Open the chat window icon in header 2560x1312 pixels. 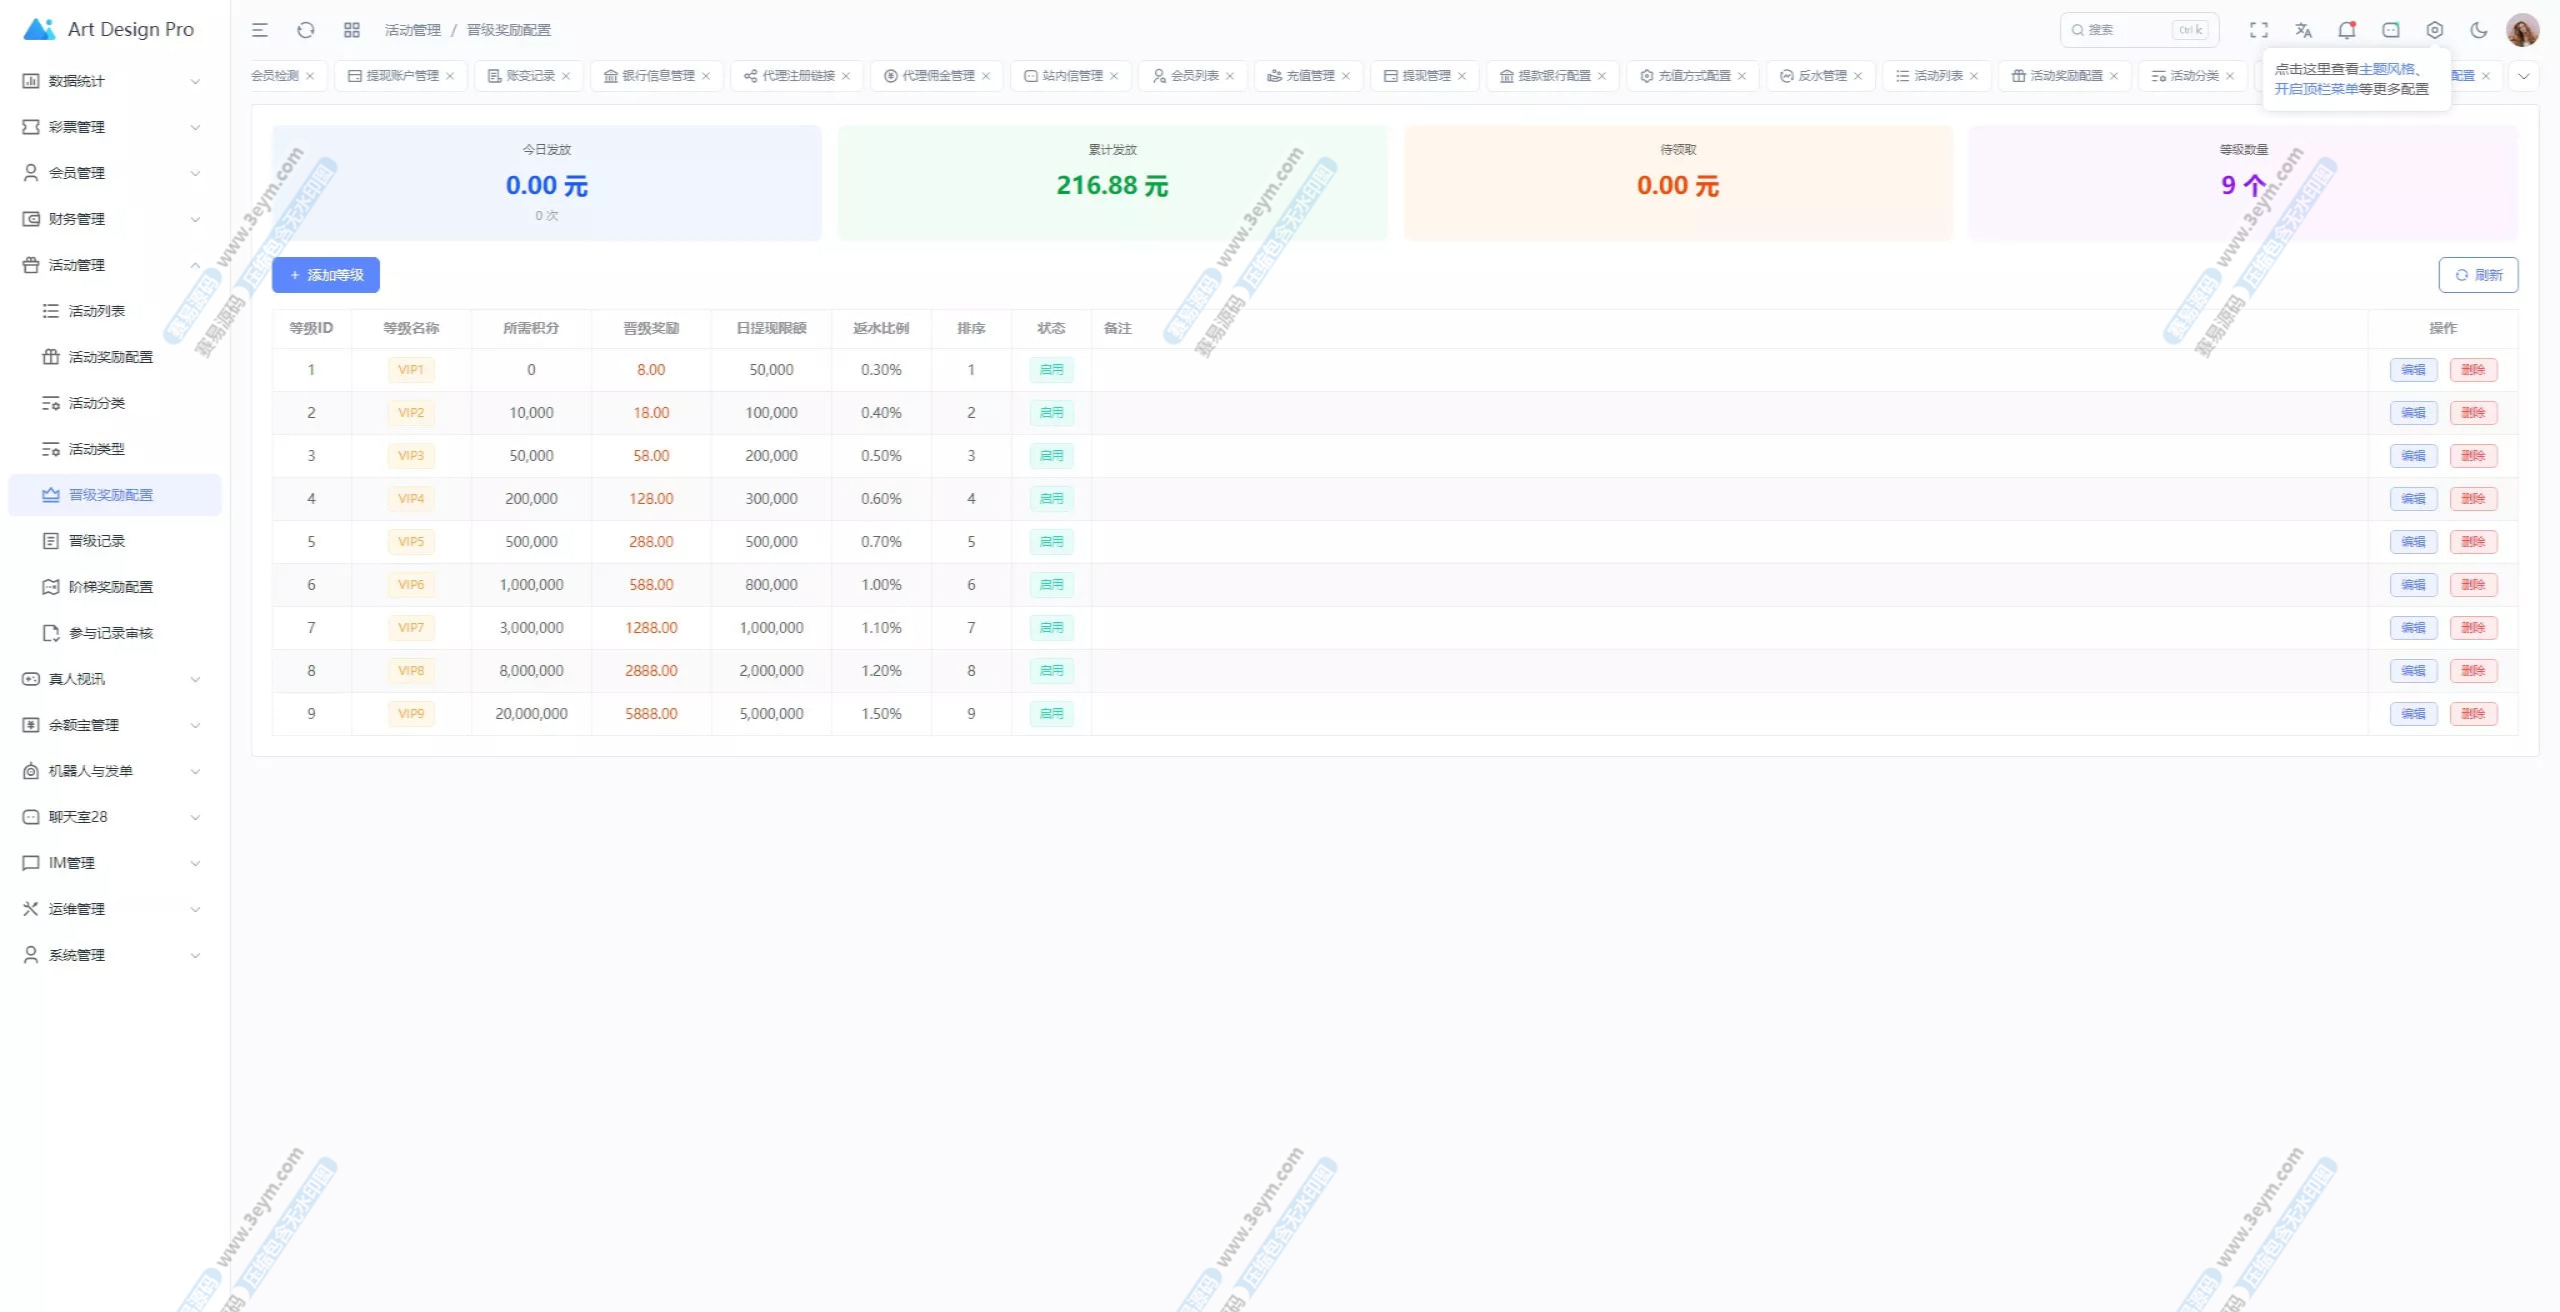(x=2391, y=30)
